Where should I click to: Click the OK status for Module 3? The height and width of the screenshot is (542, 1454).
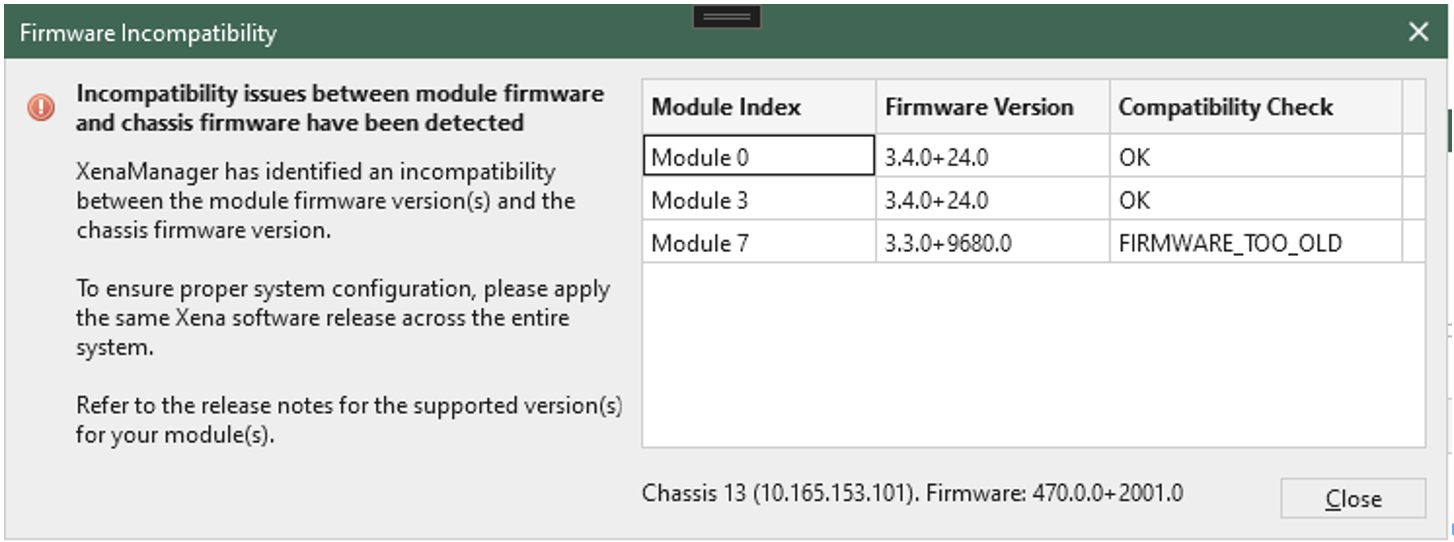click(x=1256, y=200)
